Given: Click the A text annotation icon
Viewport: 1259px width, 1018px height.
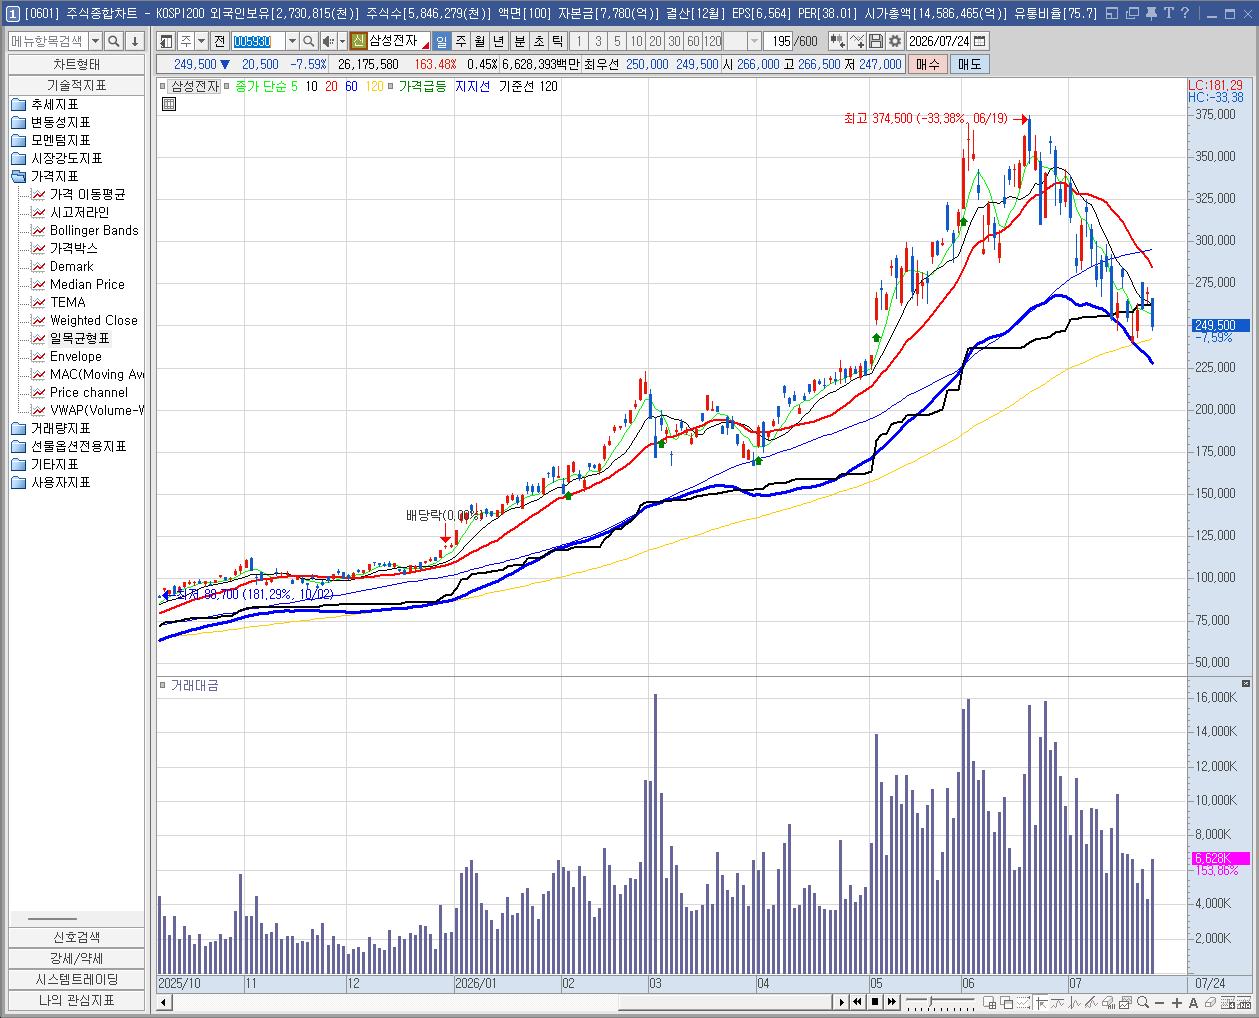Looking at the screenshot, I should (1194, 1002).
